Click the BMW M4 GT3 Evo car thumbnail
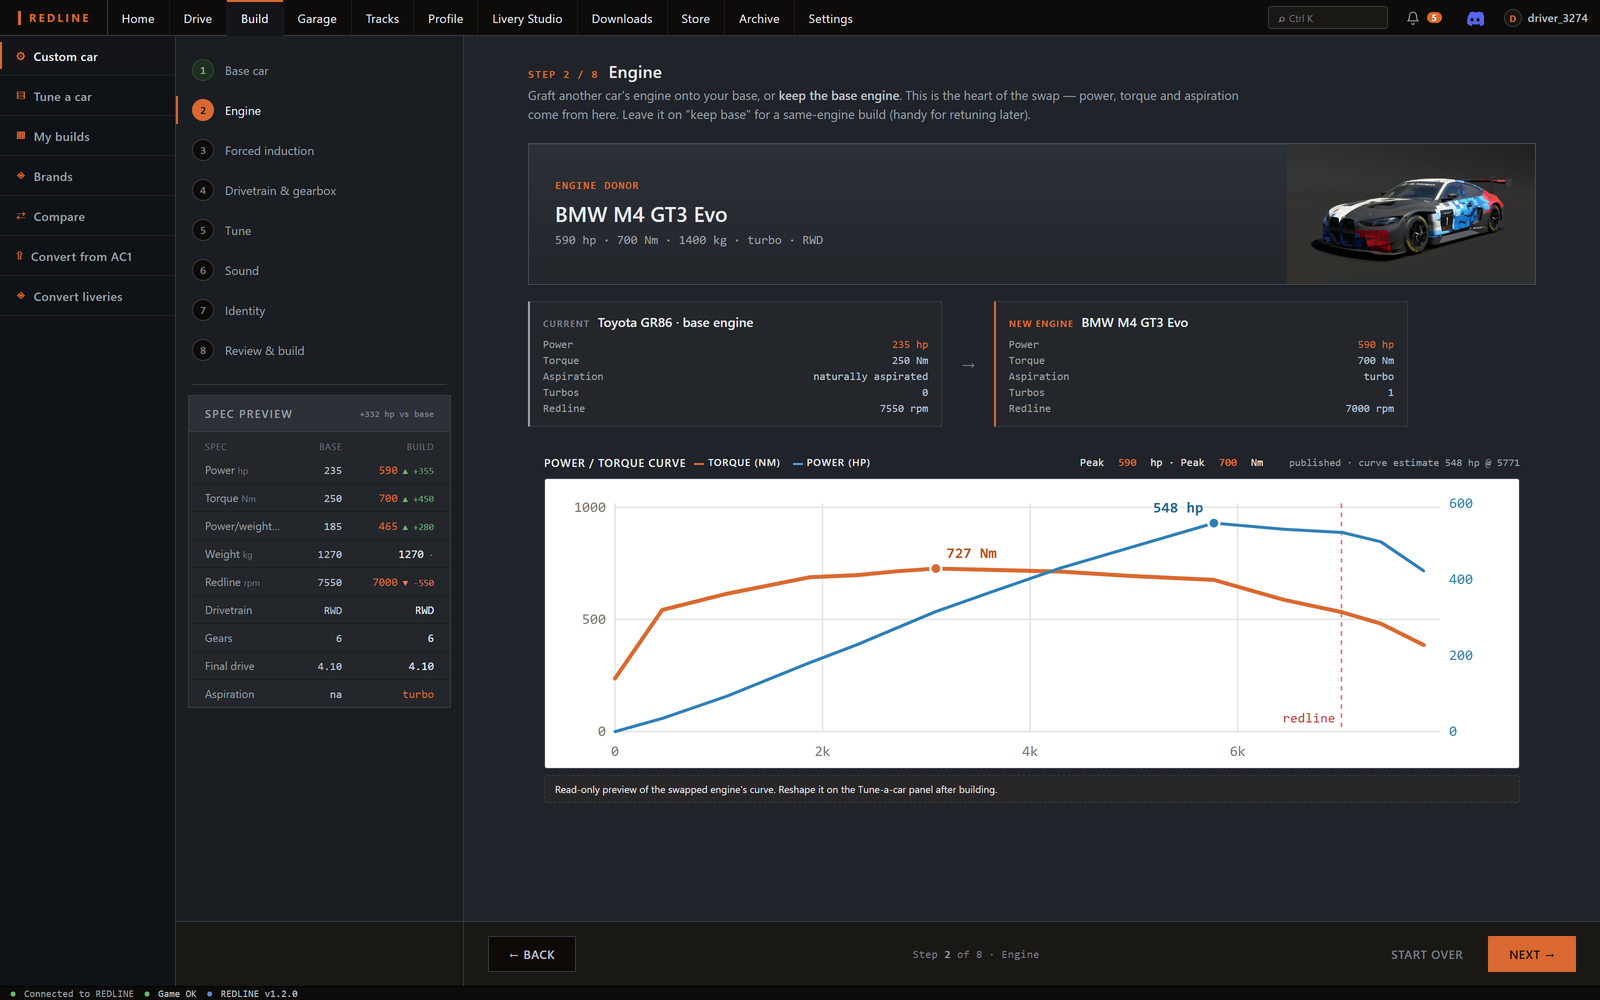 coord(1410,214)
